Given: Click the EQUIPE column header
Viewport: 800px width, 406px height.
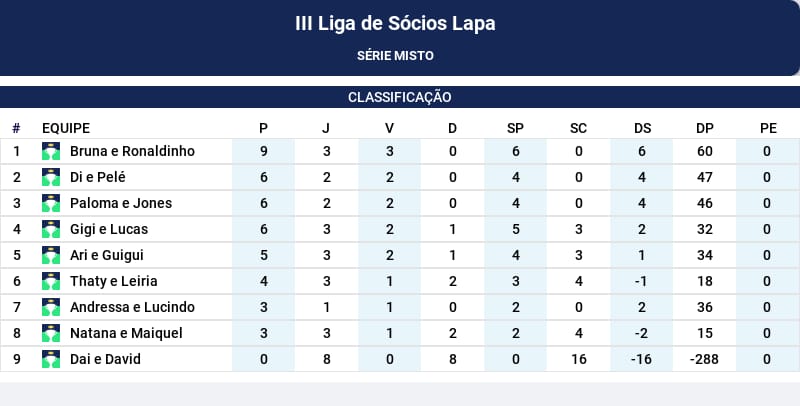Looking at the screenshot, I should point(66,128).
